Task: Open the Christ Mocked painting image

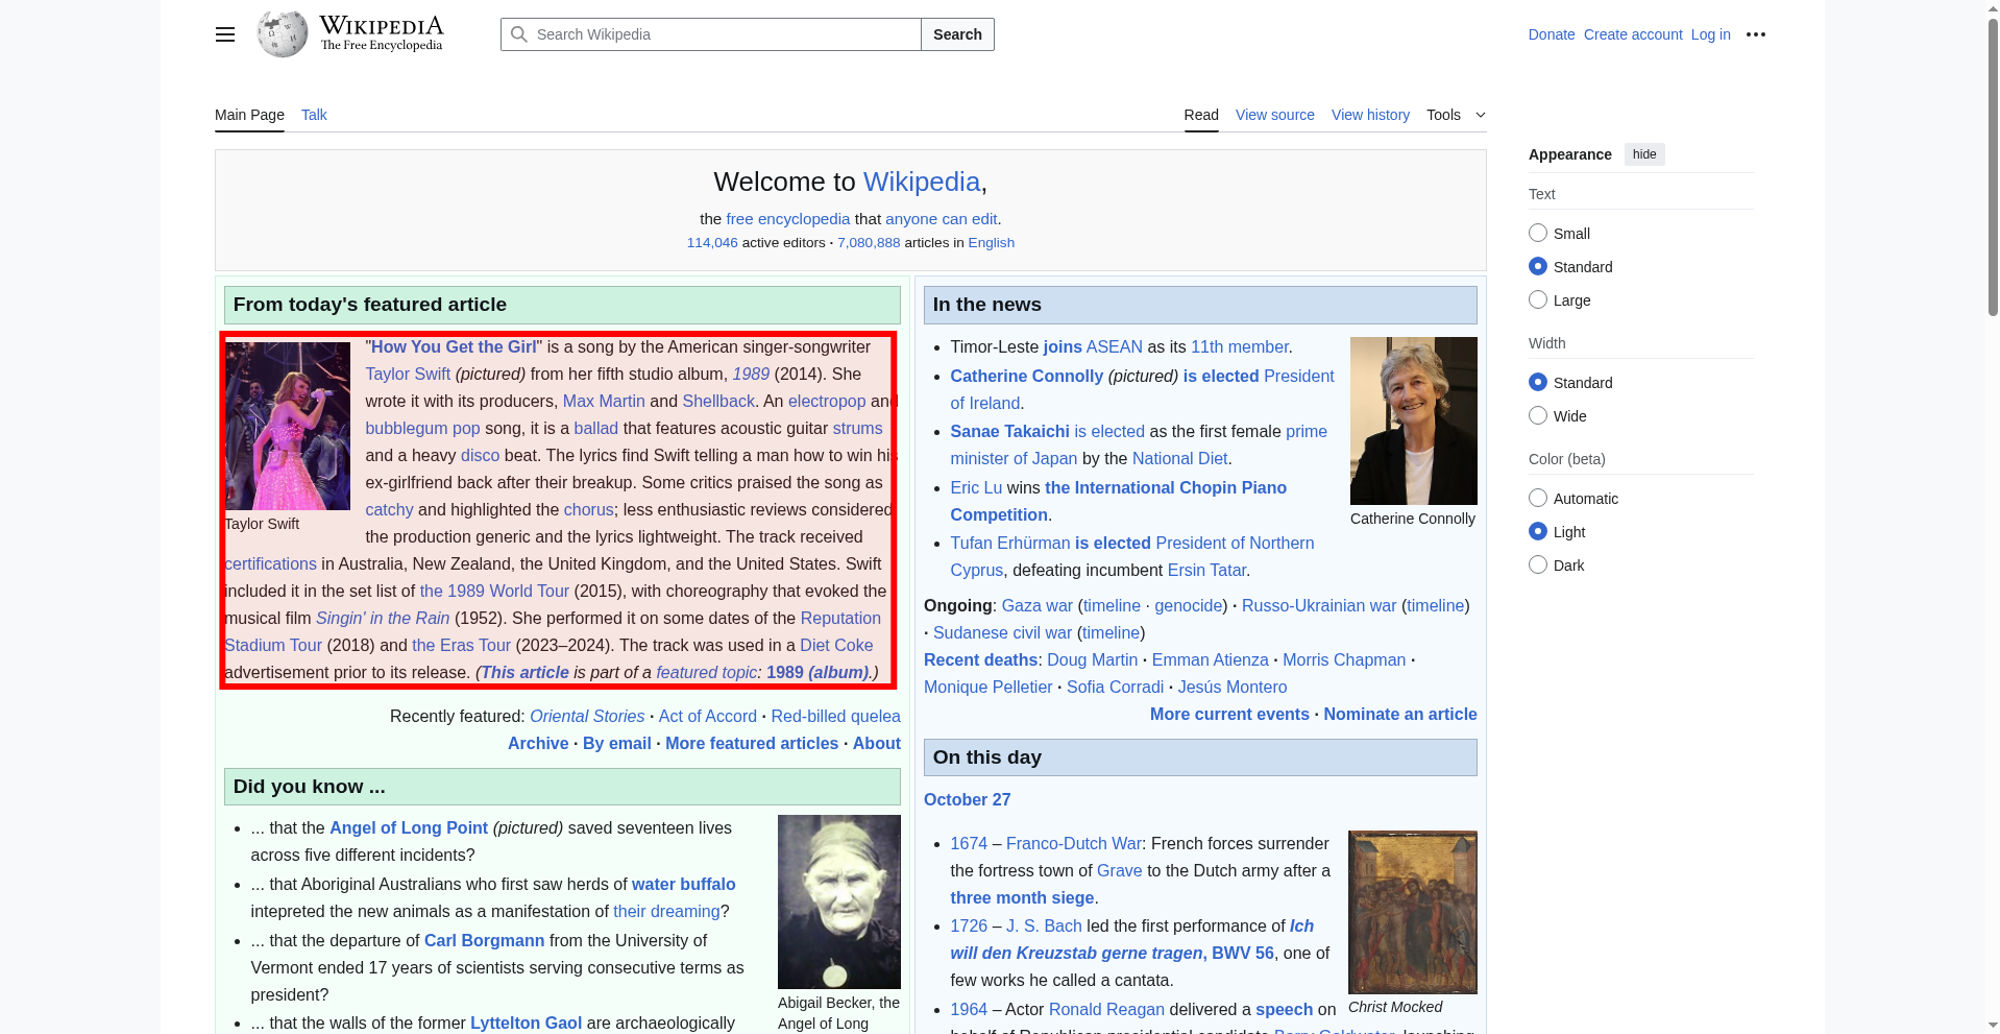Action: pos(1411,911)
